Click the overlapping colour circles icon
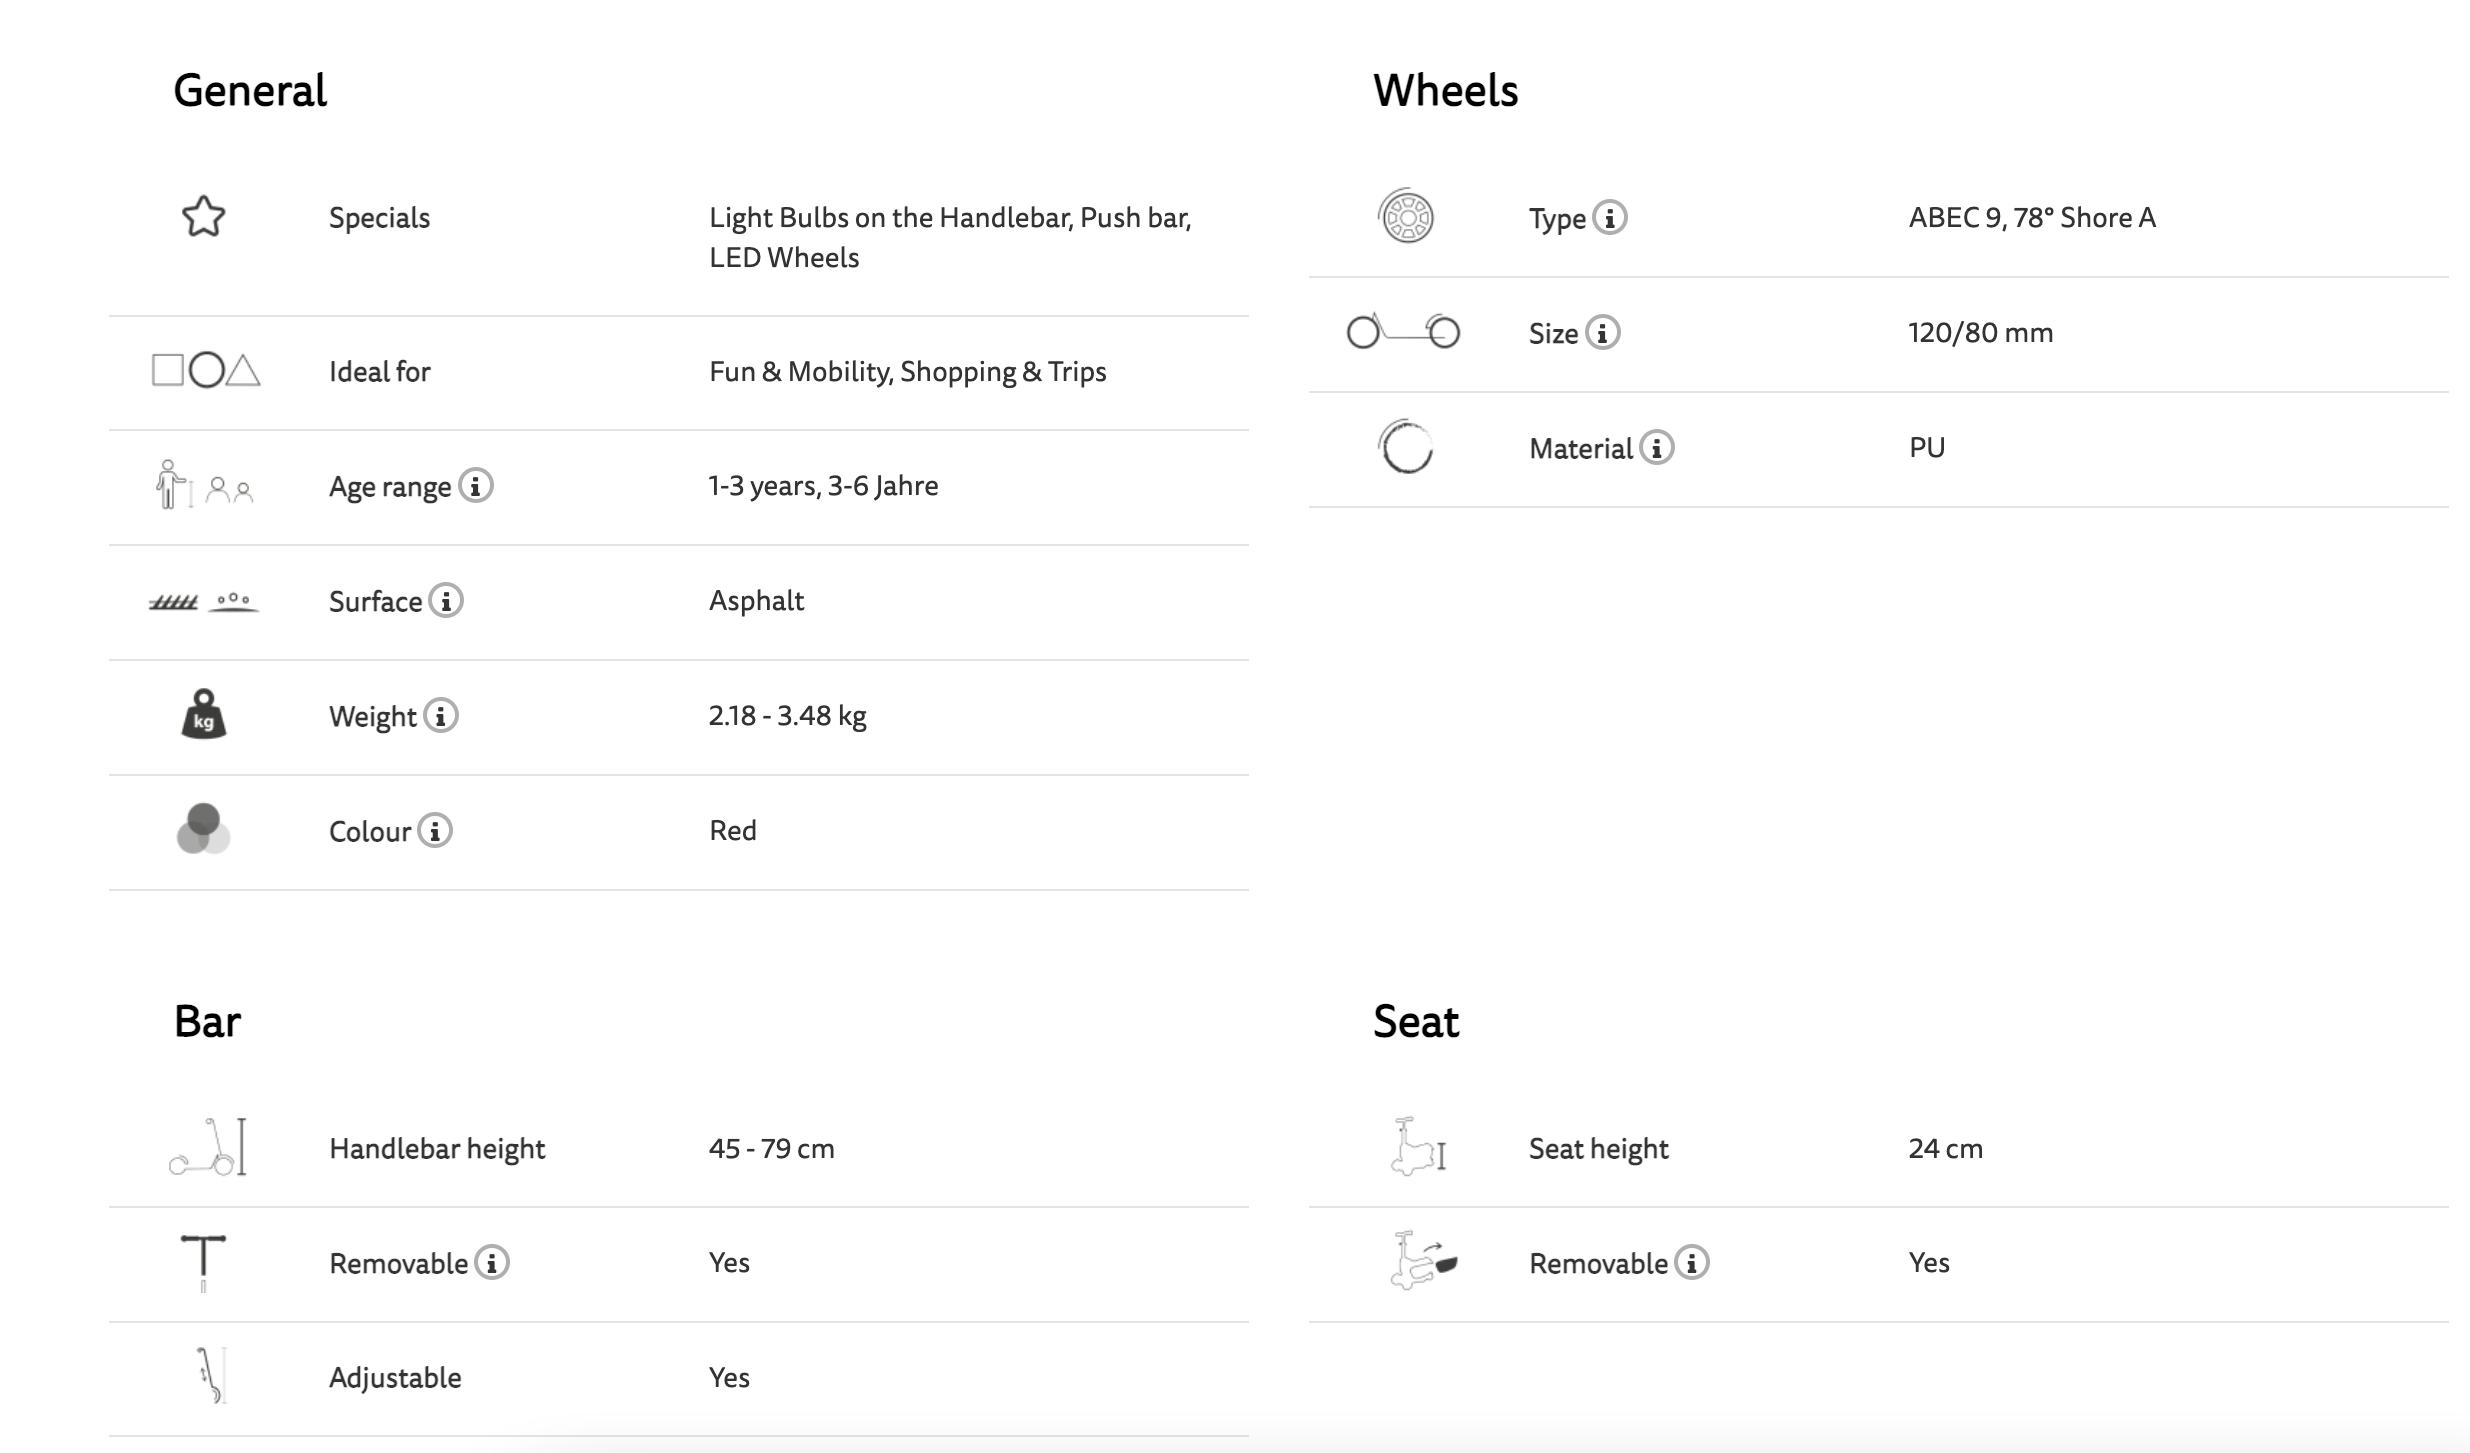The width and height of the screenshot is (2470, 1453). click(x=204, y=830)
